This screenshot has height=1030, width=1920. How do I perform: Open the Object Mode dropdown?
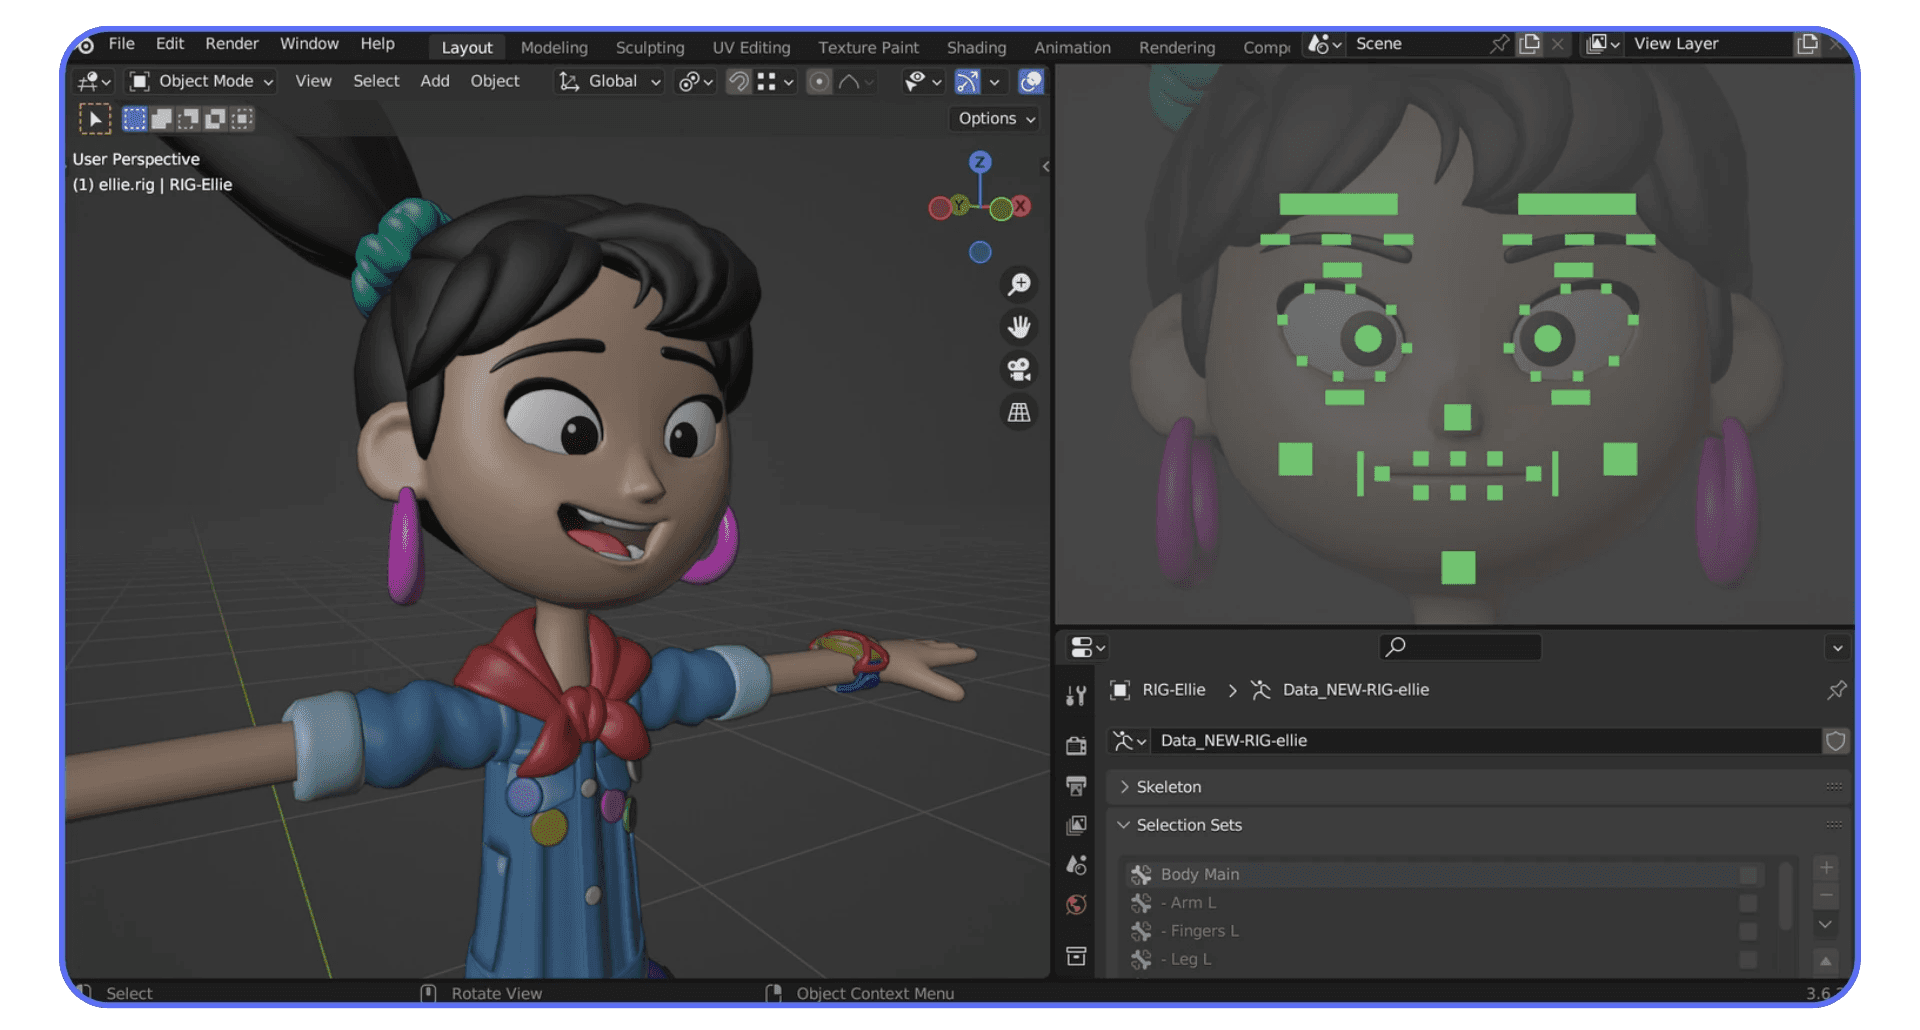point(200,81)
